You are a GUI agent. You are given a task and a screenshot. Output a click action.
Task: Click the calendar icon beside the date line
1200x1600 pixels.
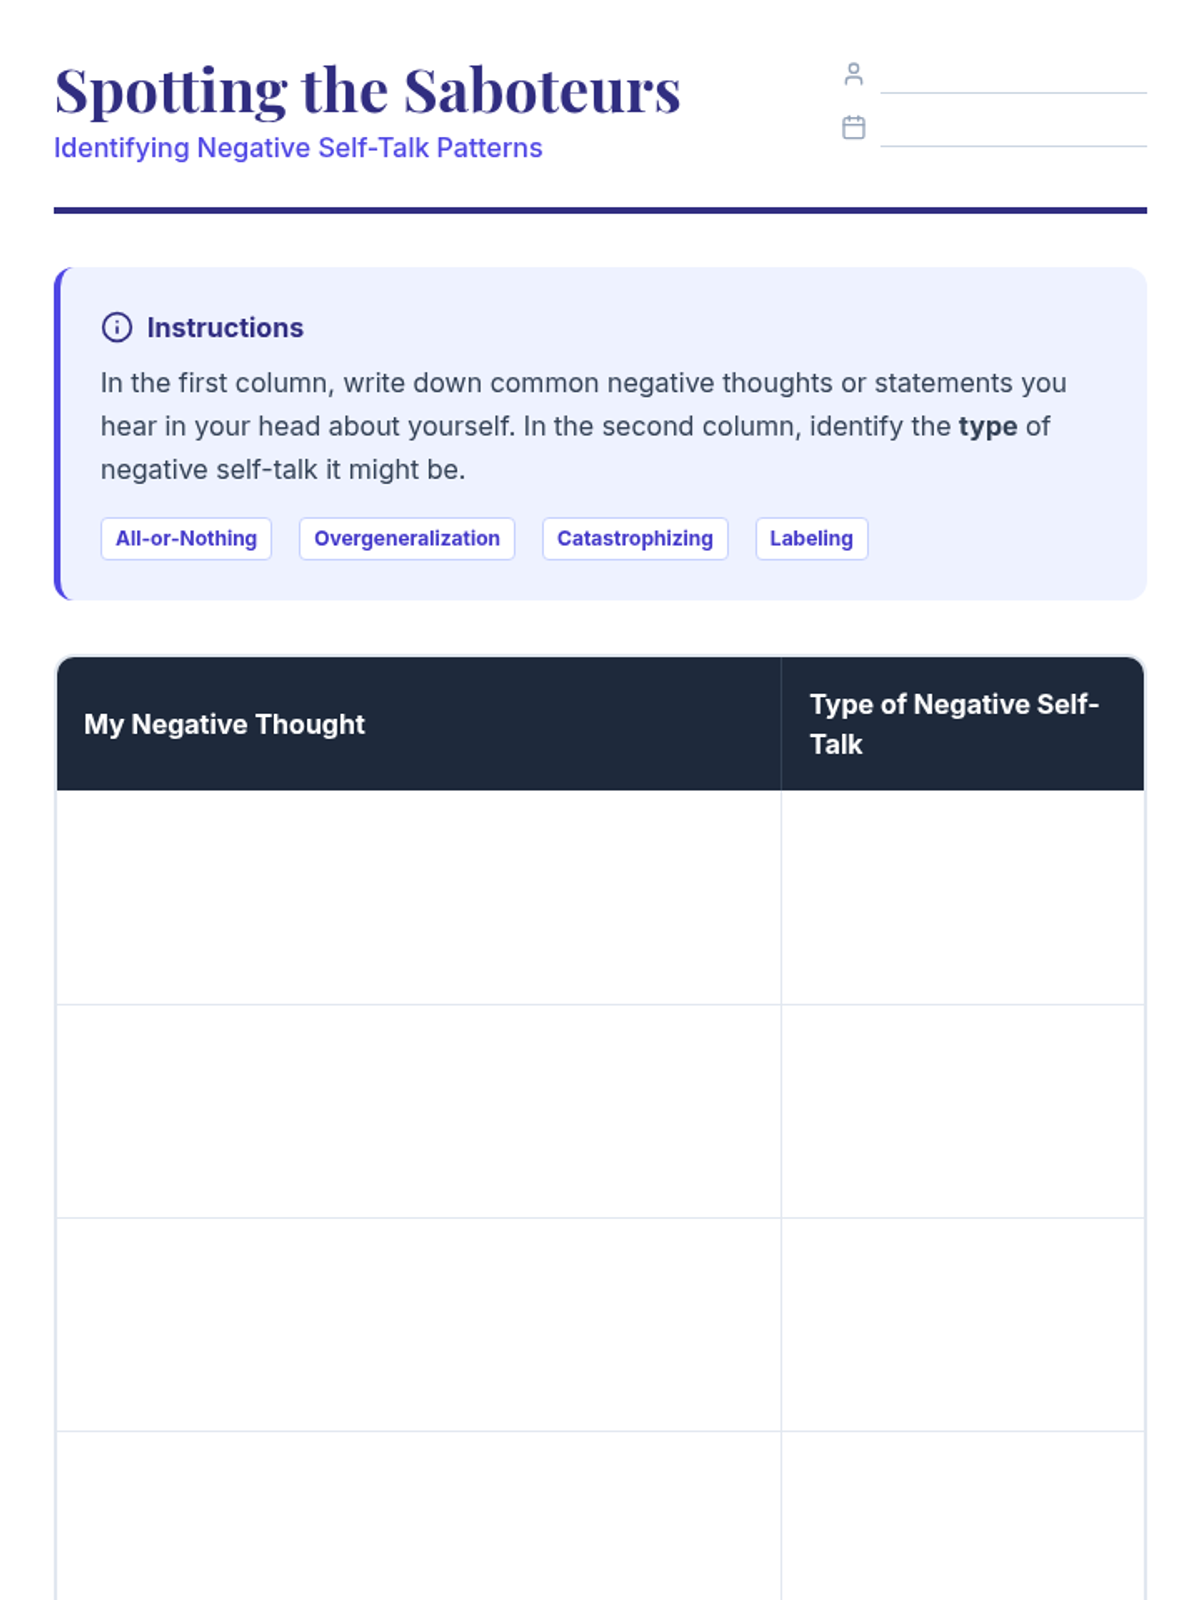tap(853, 127)
